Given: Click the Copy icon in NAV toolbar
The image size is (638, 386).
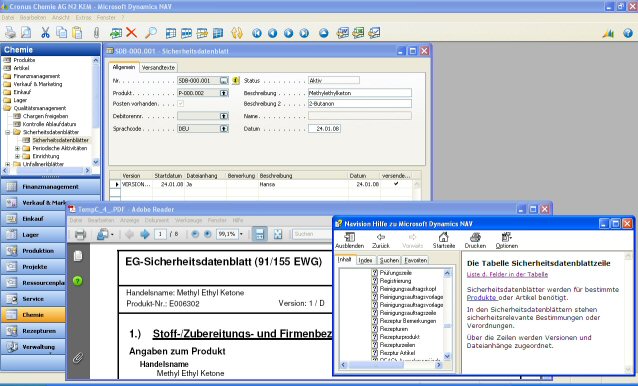Looking at the screenshot, I should (x=61, y=33).
